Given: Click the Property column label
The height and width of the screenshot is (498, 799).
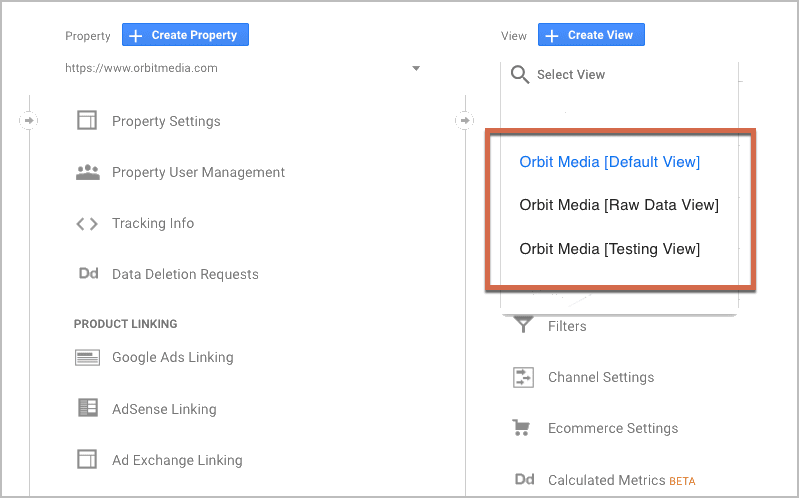Looking at the screenshot, I should 88,36.
